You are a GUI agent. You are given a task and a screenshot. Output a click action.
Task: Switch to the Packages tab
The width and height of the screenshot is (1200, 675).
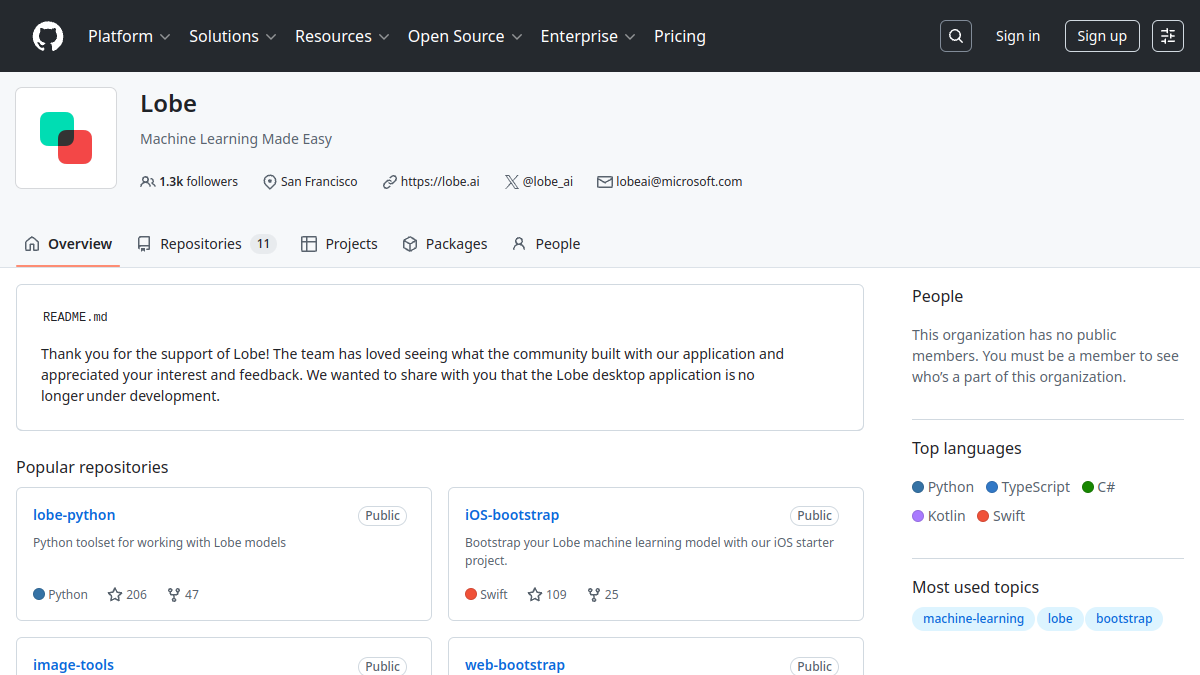tap(445, 244)
